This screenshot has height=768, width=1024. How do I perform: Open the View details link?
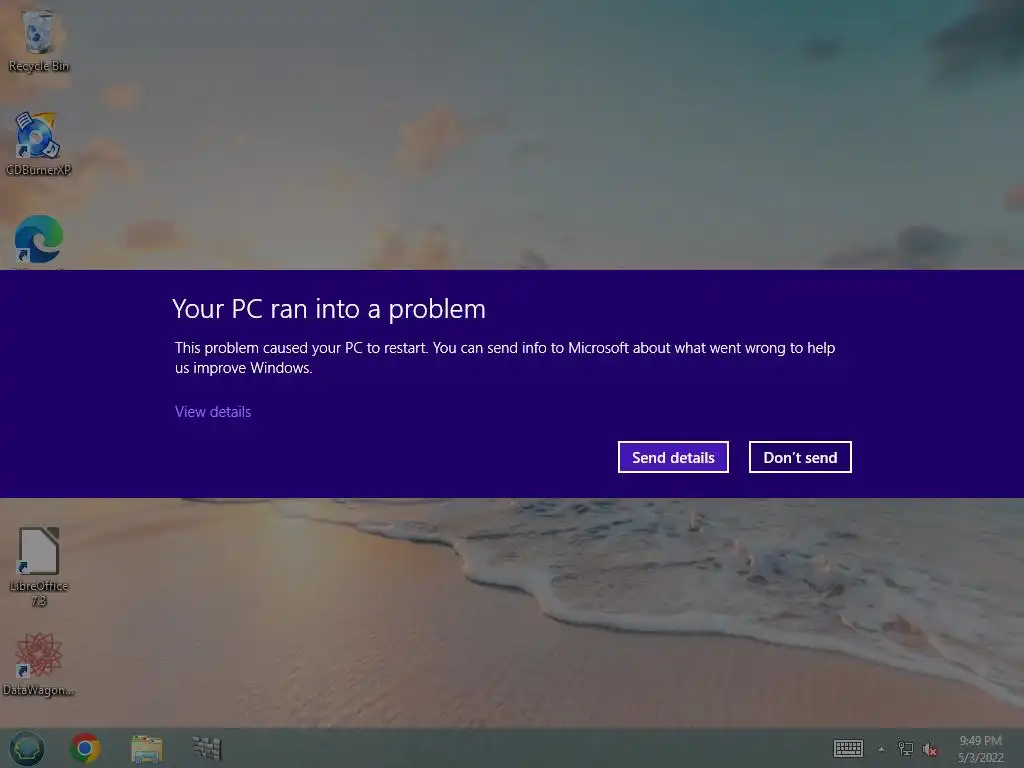click(213, 411)
